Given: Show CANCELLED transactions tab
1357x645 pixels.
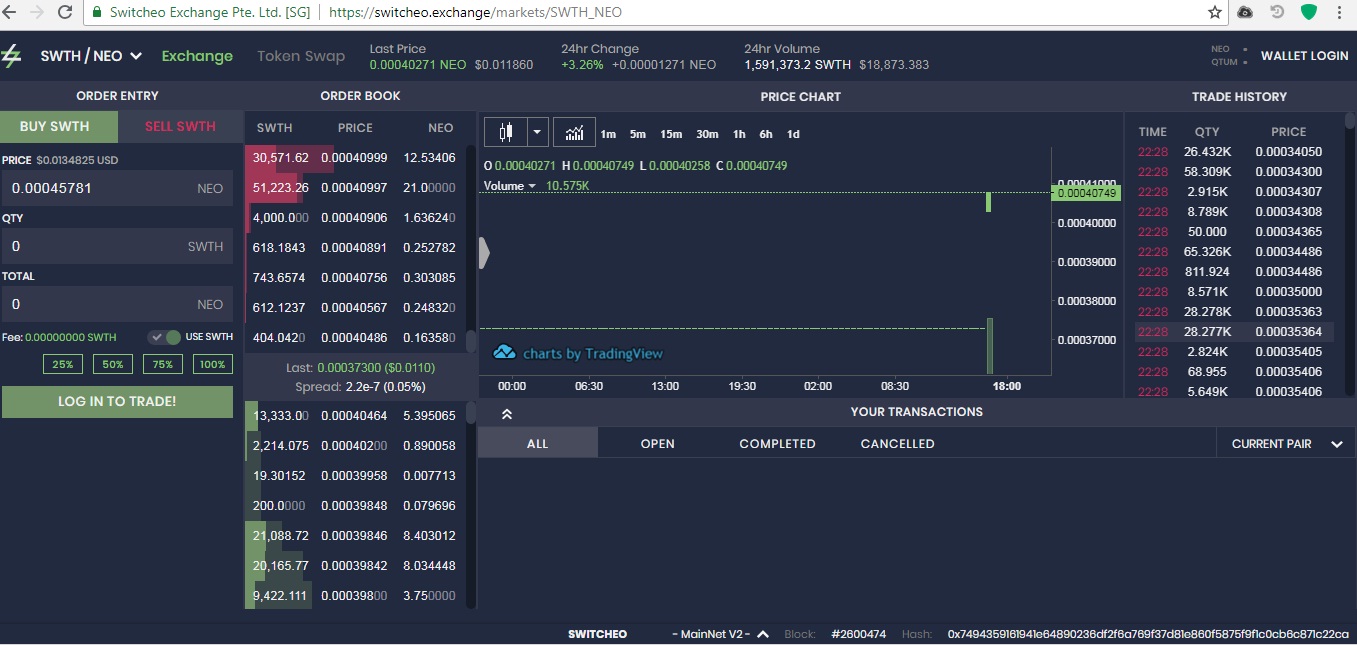Looking at the screenshot, I should [x=898, y=443].
